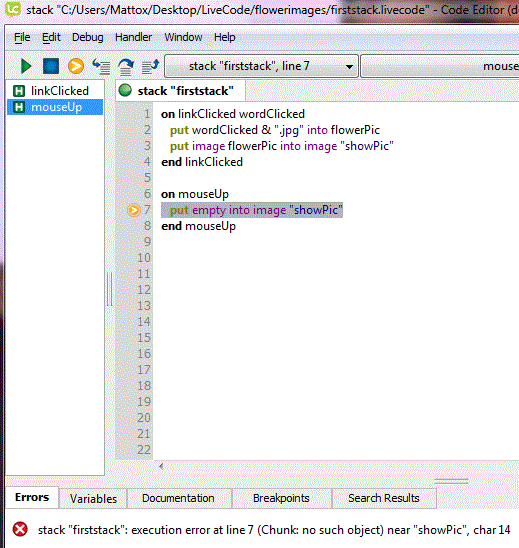Click the orange Show Next Statement icon
The image size is (519, 548).
pyautogui.click(x=76, y=66)
